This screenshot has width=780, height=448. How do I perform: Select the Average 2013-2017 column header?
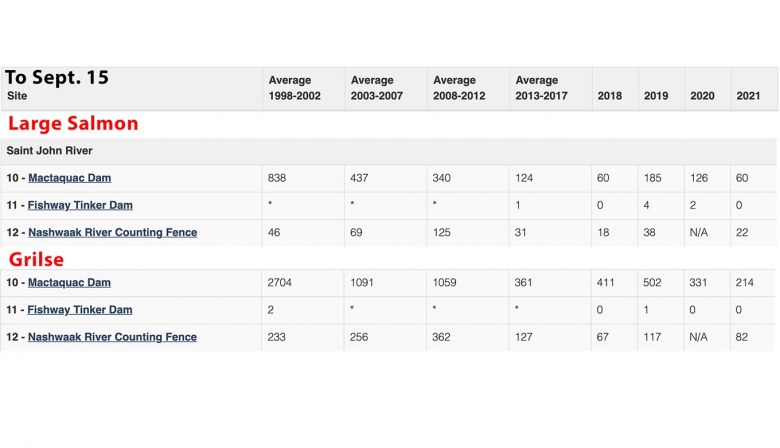(542, 88)
